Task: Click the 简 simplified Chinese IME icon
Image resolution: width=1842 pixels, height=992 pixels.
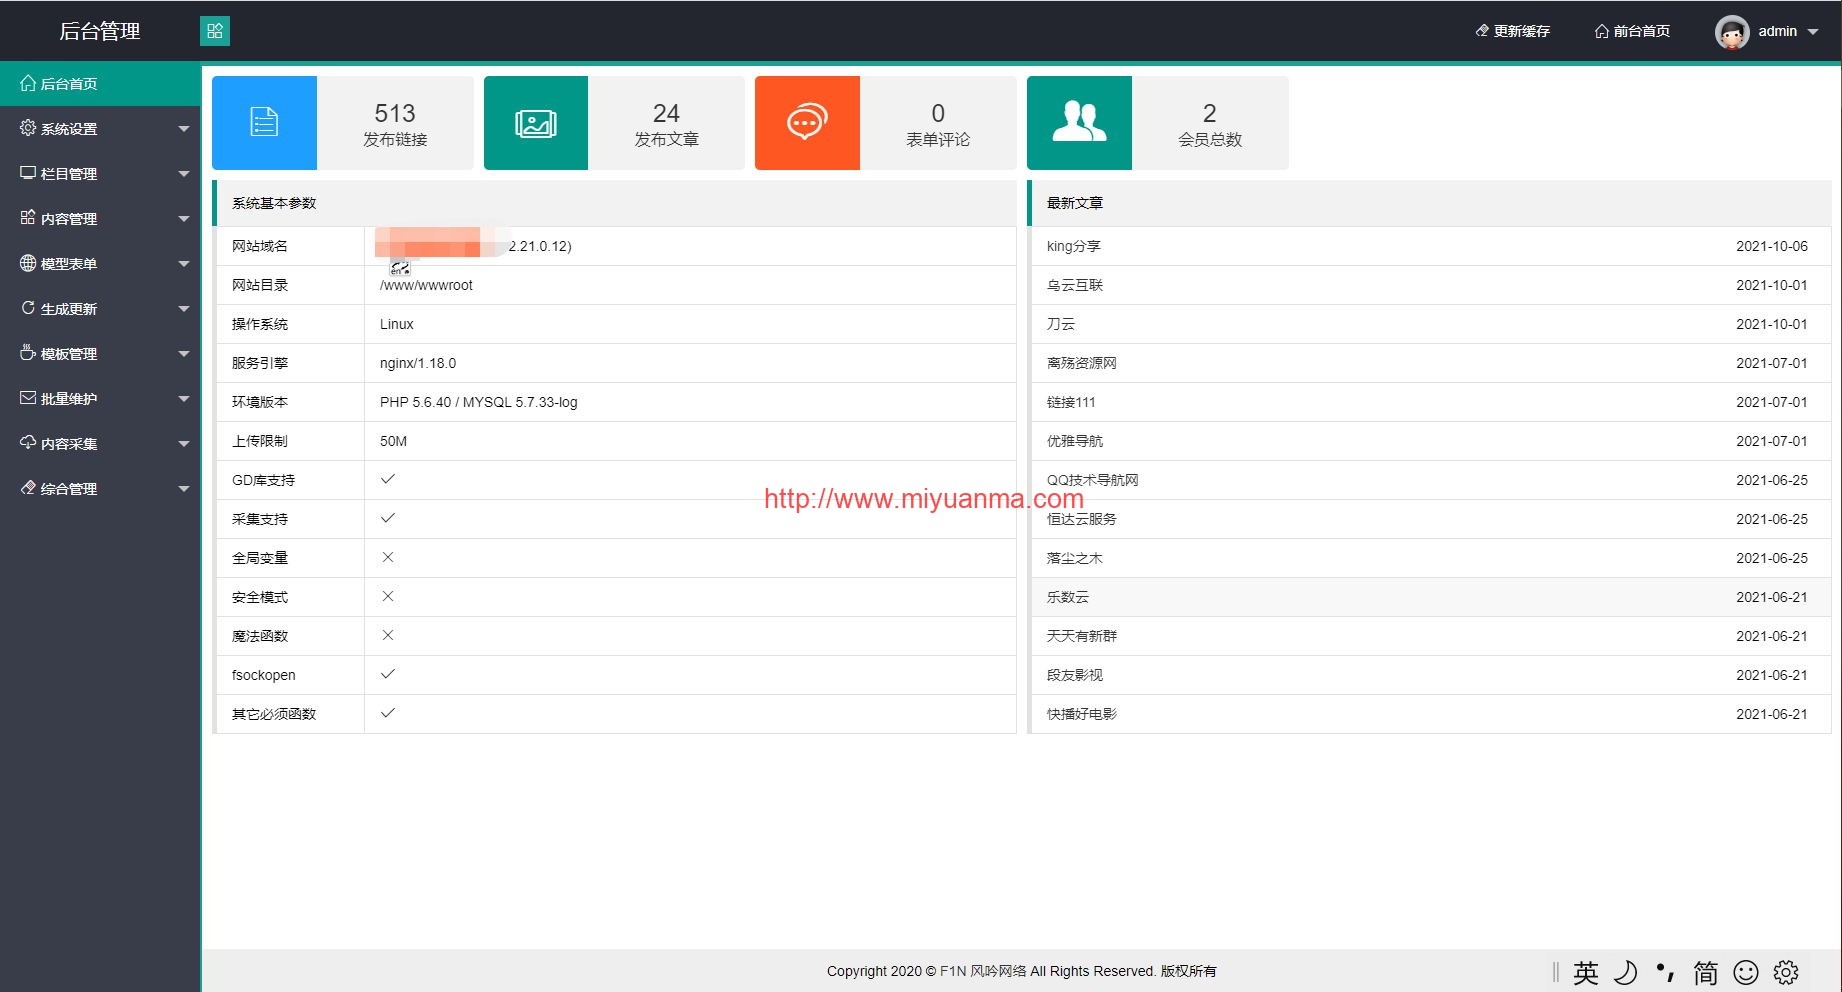Action: 1706,972
